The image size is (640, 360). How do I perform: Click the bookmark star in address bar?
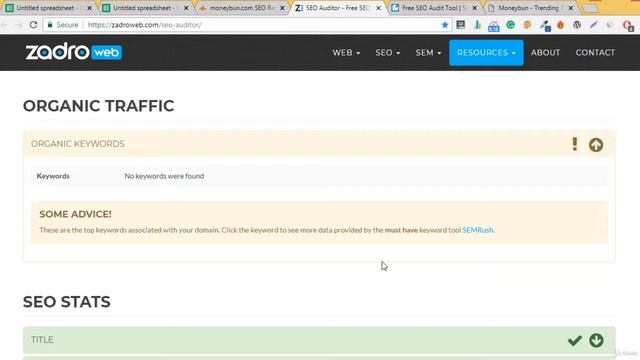[444, 25]
